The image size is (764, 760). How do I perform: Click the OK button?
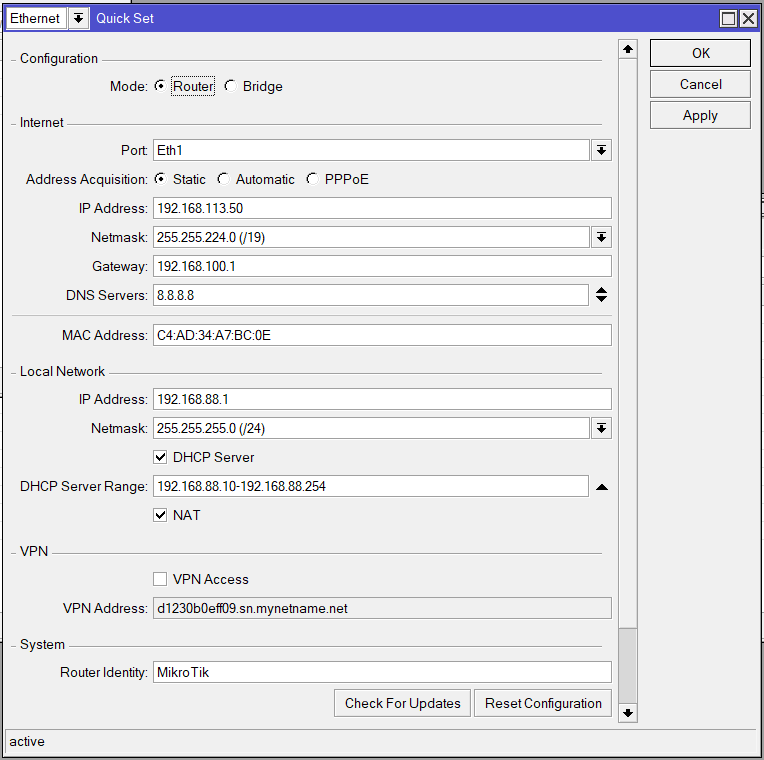pyautogui.click(x=700, y=53)
